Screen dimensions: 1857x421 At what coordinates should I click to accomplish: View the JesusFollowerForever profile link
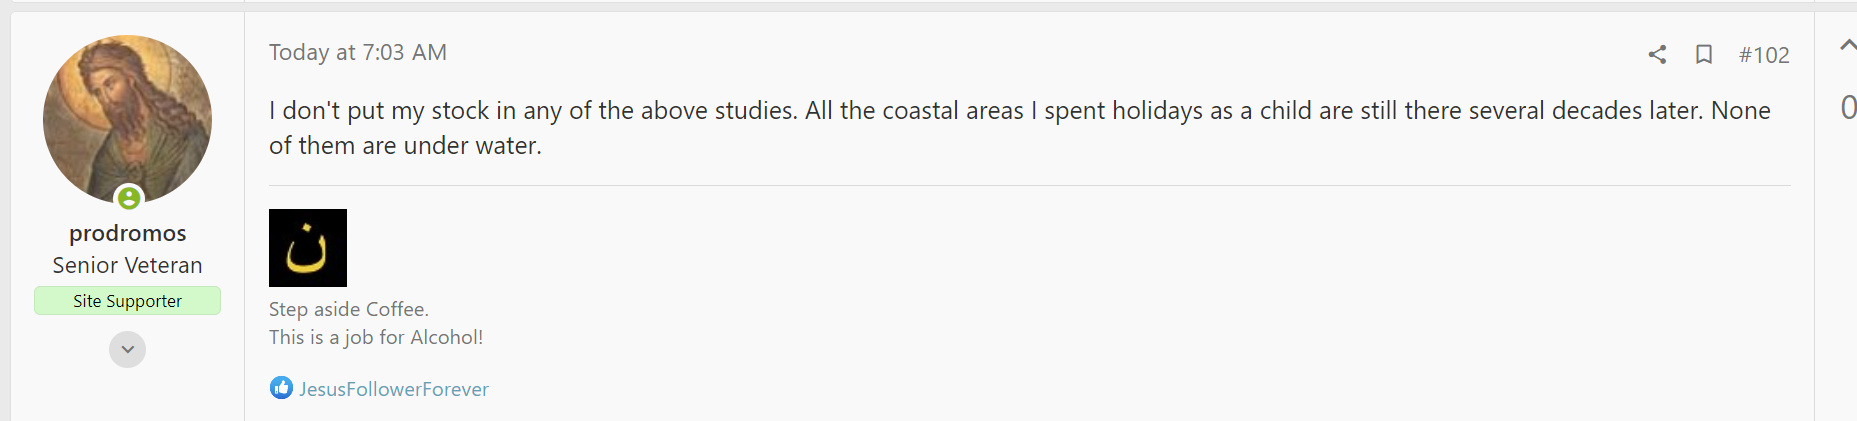[x=394, y=389]
